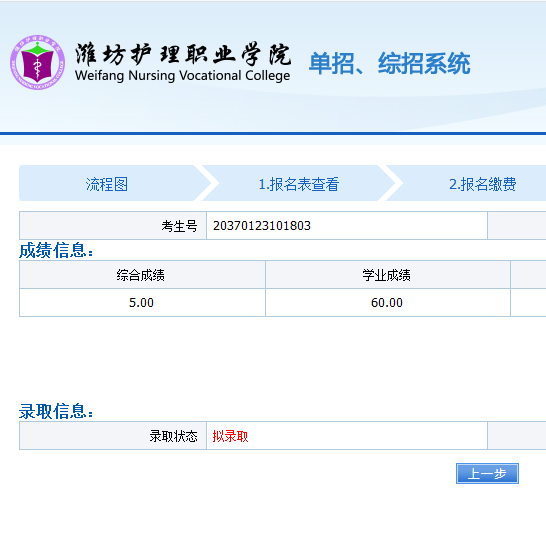
Task: Click the 60.00 academic score cell
Action: pyautogui.click(x=388, y=303)
